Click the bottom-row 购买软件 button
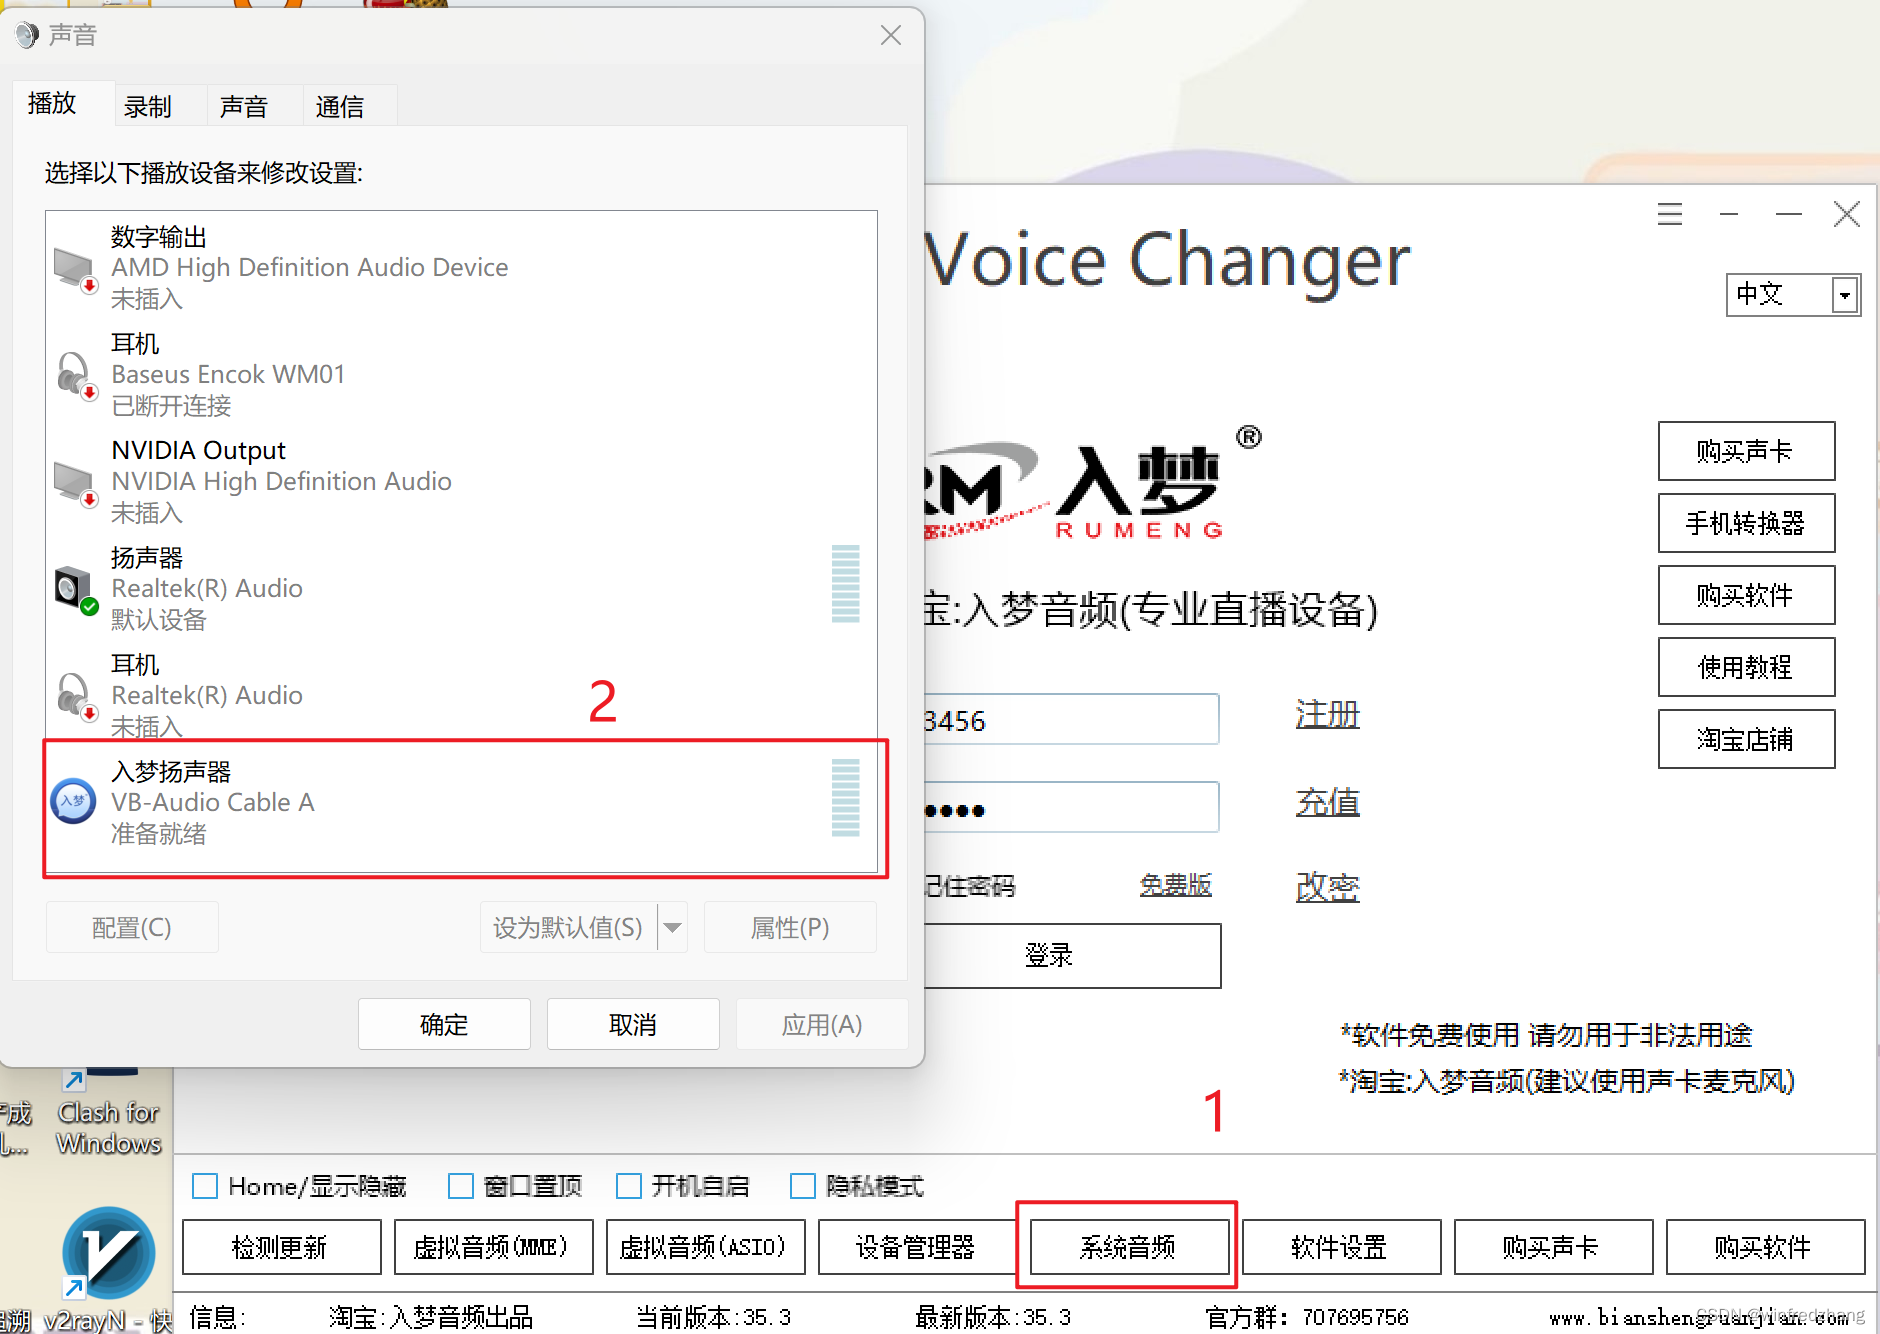1880x1334 pixels. (x=1765, y=1247)
